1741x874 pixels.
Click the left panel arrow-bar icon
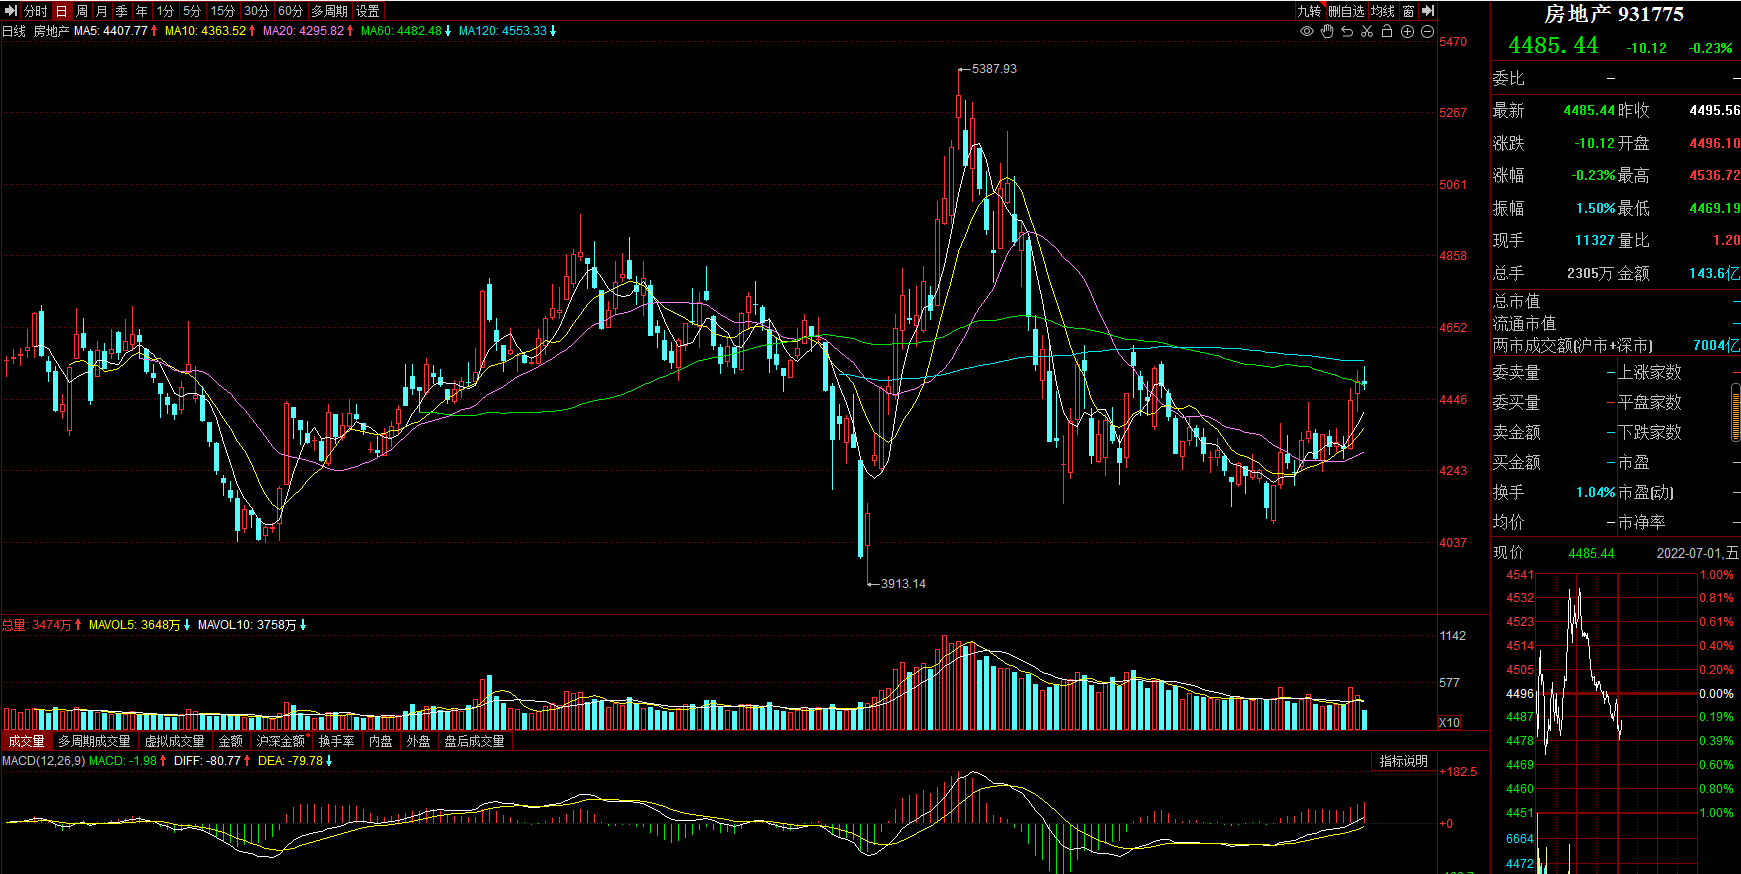[11, 11]
